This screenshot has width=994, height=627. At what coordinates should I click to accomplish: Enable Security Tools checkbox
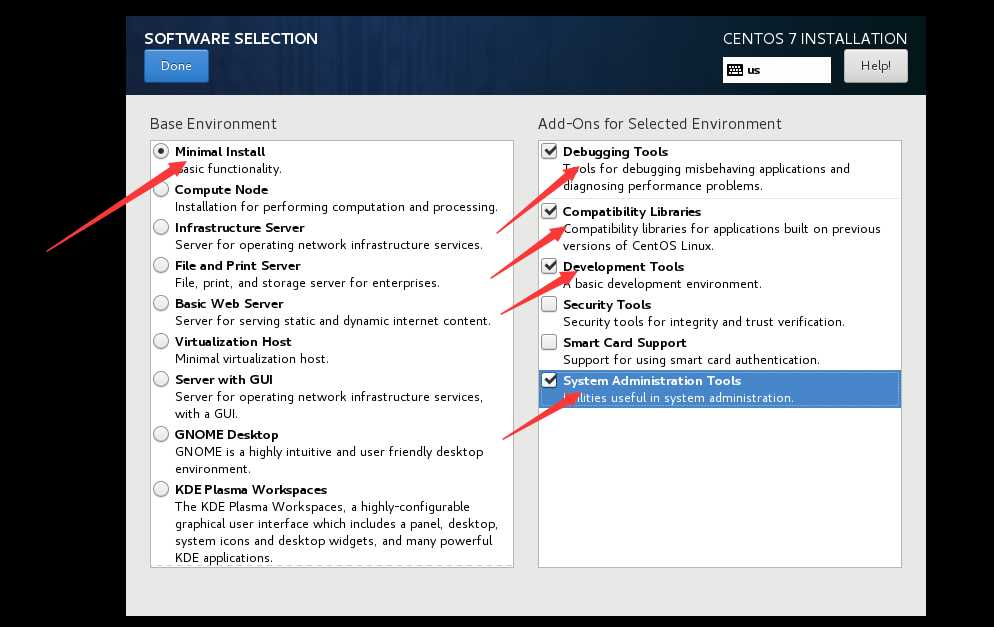tap(549, 304)
